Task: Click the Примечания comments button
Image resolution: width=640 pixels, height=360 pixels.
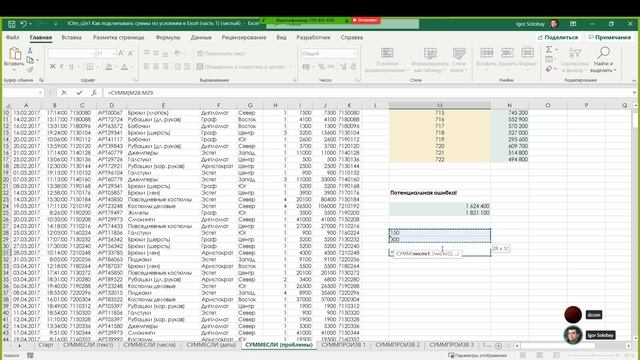Action: coord(609,37)
